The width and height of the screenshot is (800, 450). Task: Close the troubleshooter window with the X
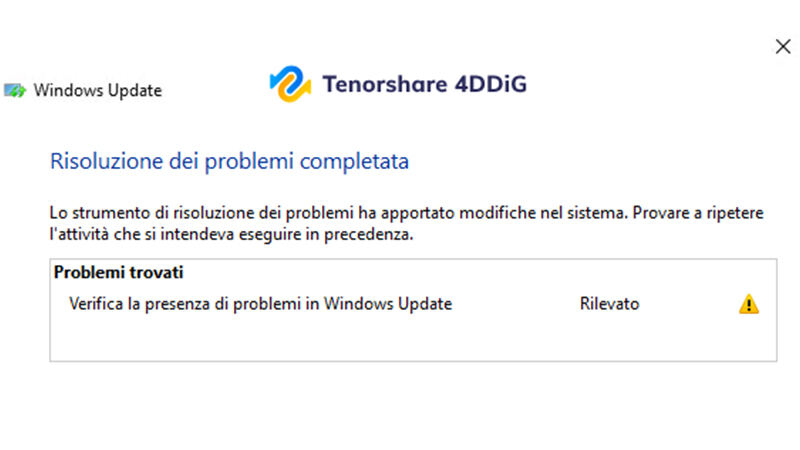[783, 46]
